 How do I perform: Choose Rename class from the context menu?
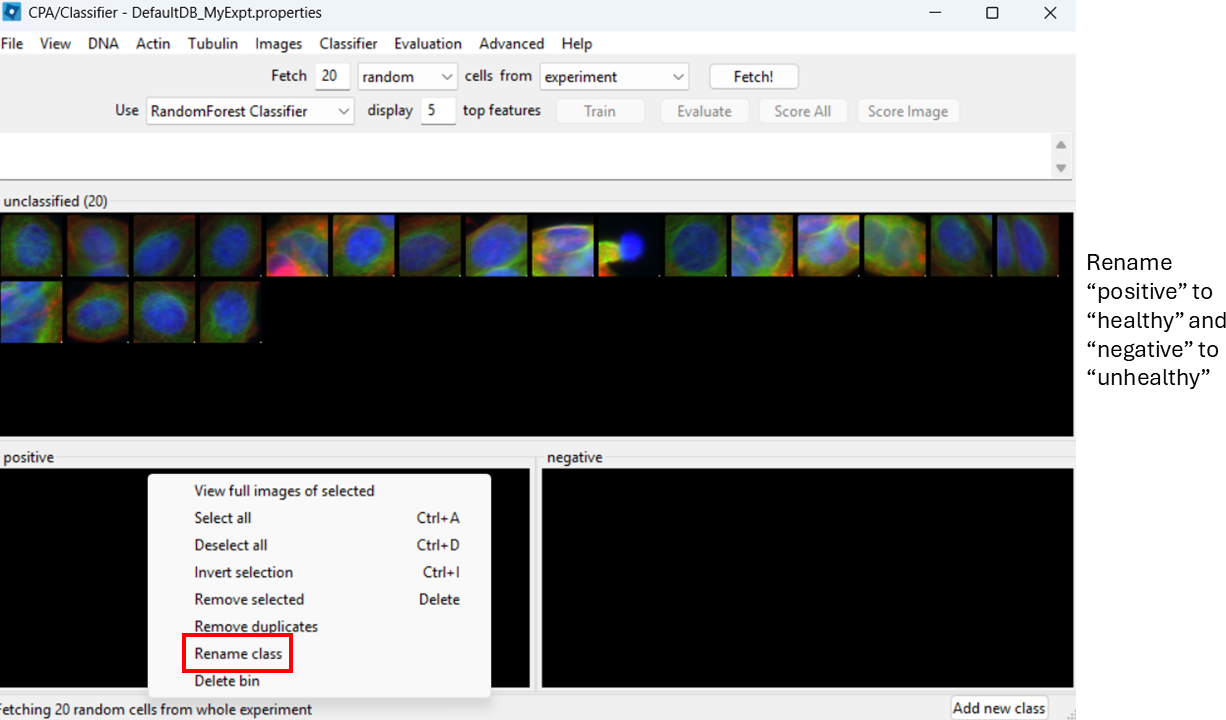pos(237,653)
